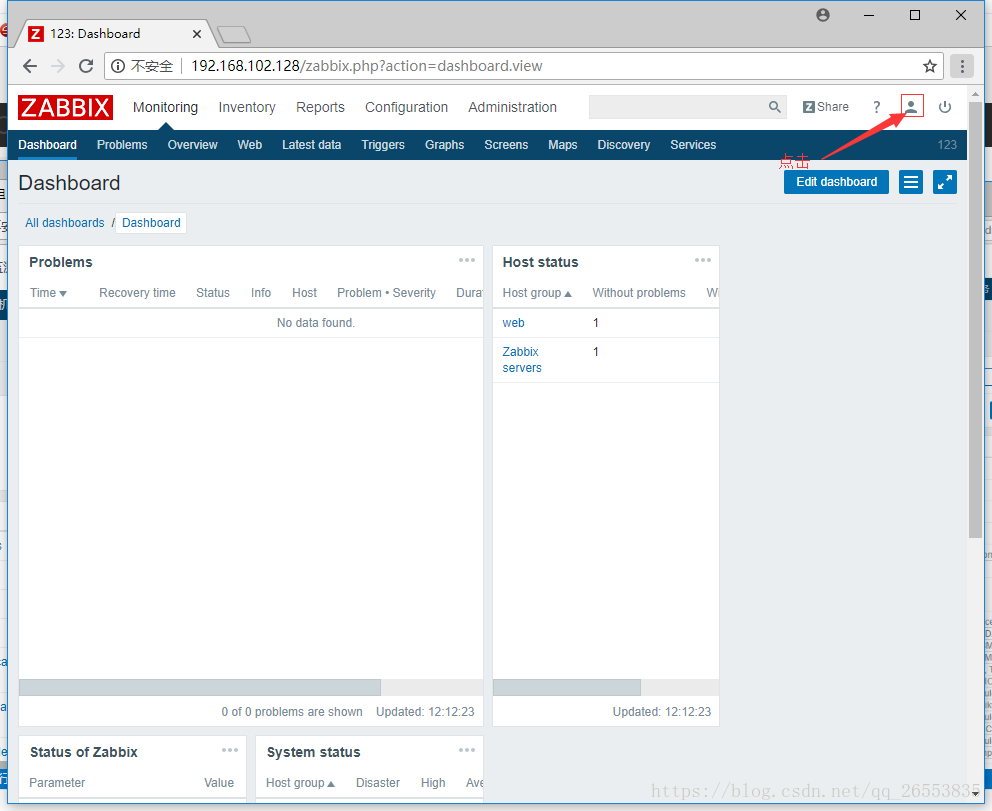Bookmark this page with star icon
Screen dimensions: 992x811
point(929,66)
